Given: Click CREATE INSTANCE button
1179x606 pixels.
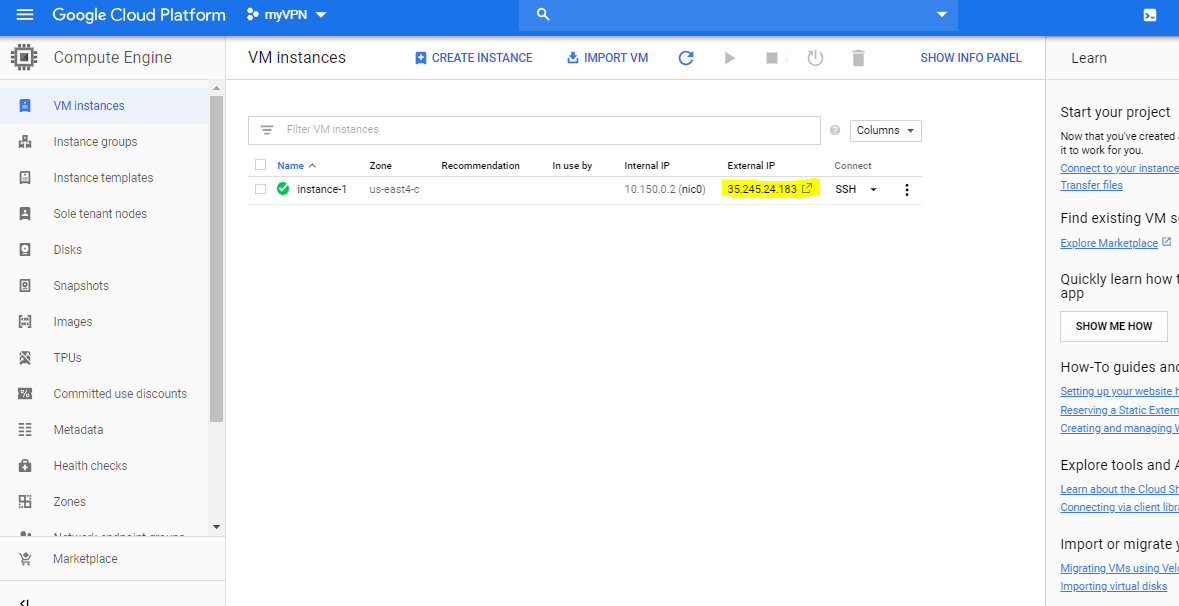Looking at the screenshot, I should coord(474,58).
